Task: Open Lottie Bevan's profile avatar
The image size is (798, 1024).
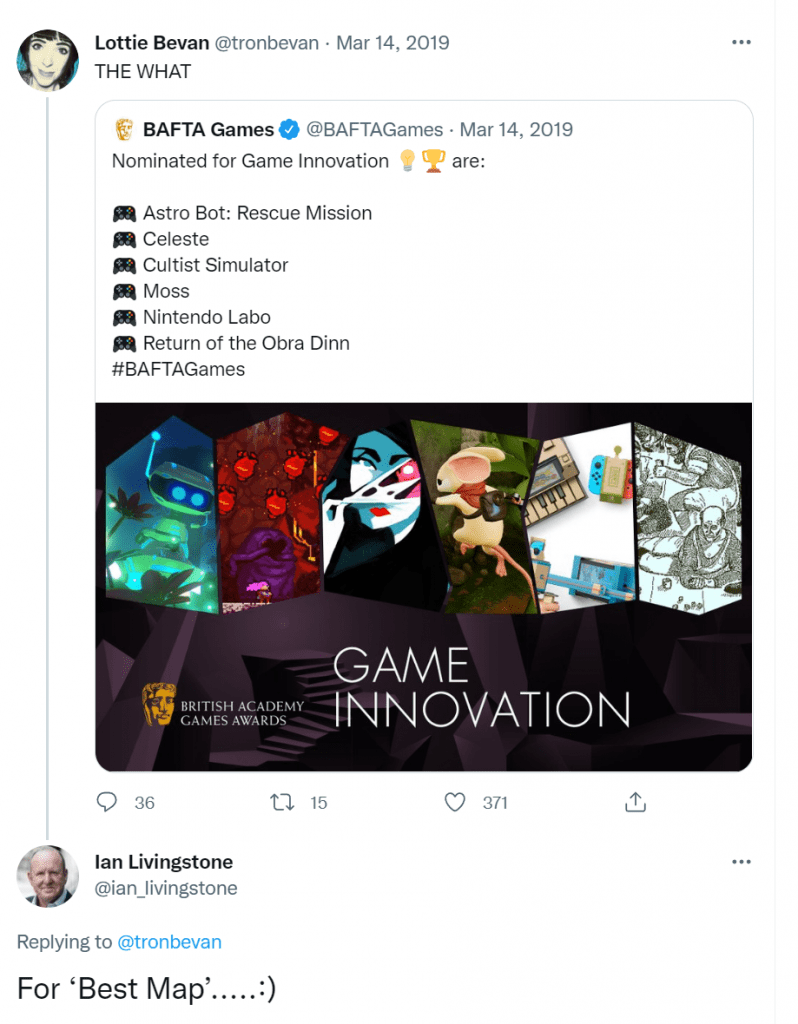Action: [x=47, y=60]
